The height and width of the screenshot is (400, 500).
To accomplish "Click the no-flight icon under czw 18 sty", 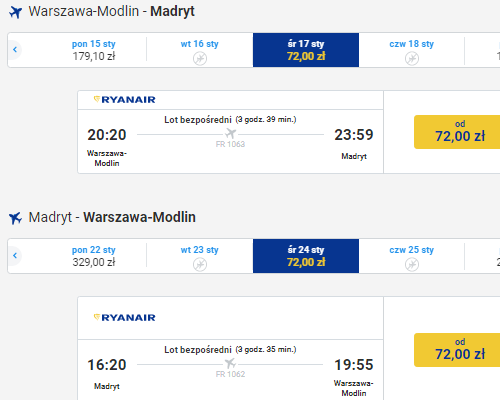I will pos(412,59).
